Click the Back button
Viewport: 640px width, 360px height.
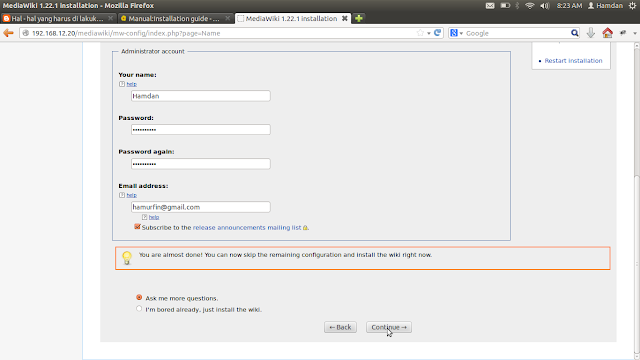(x=340, y=327)
